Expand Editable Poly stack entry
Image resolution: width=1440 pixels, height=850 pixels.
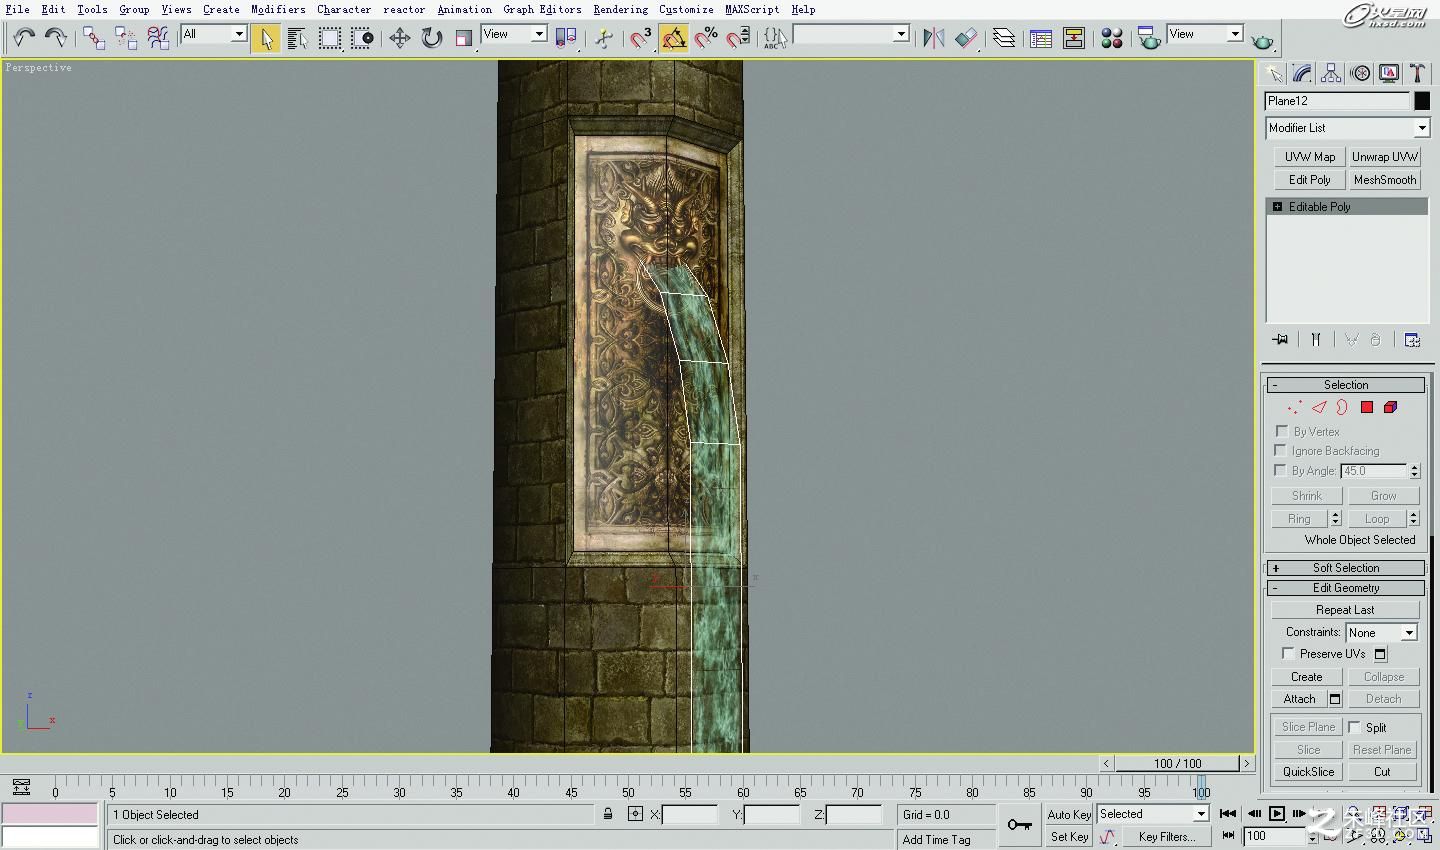1277,206
